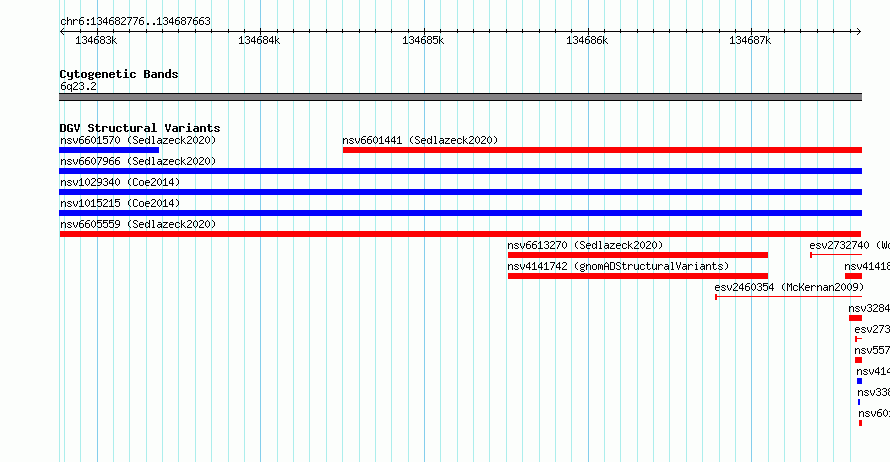
Task: Select the thin red esv2732740 variant line
Action: pos(836,255)
